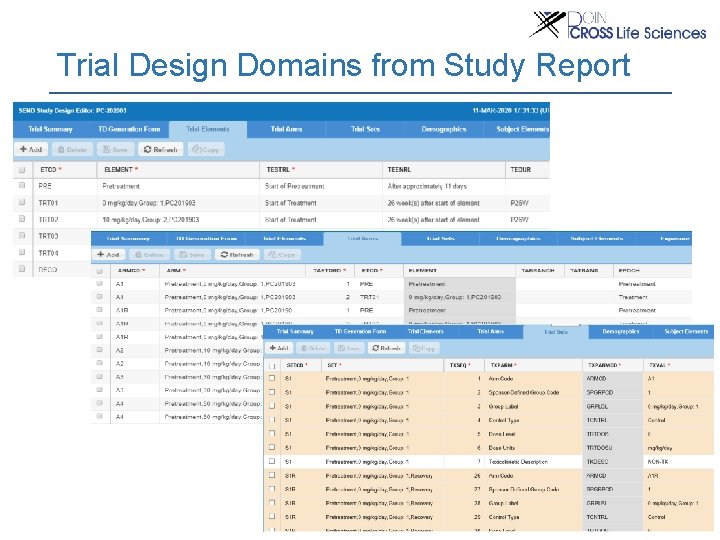Sort by SETCD column in Trial Sets
720x540 pixels.
click(297, 365)
